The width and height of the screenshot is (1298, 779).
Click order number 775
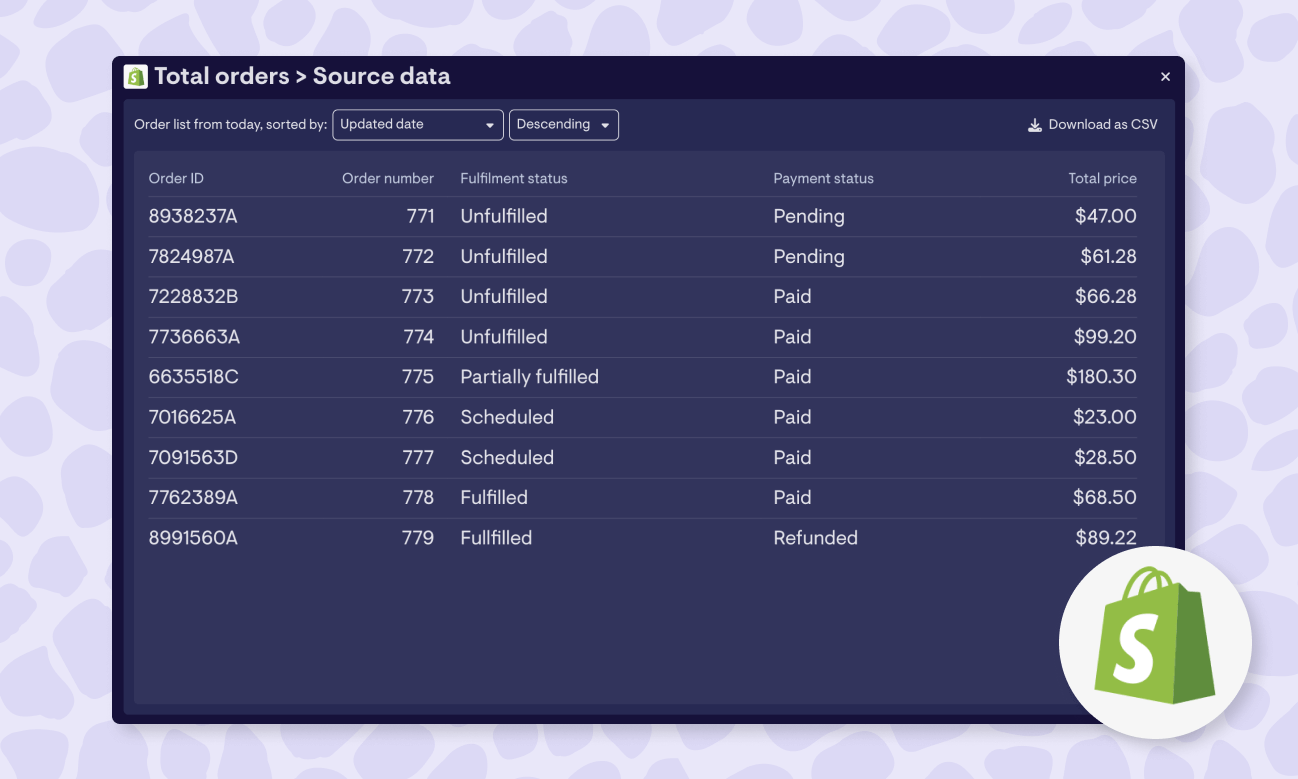pos(418,377)
